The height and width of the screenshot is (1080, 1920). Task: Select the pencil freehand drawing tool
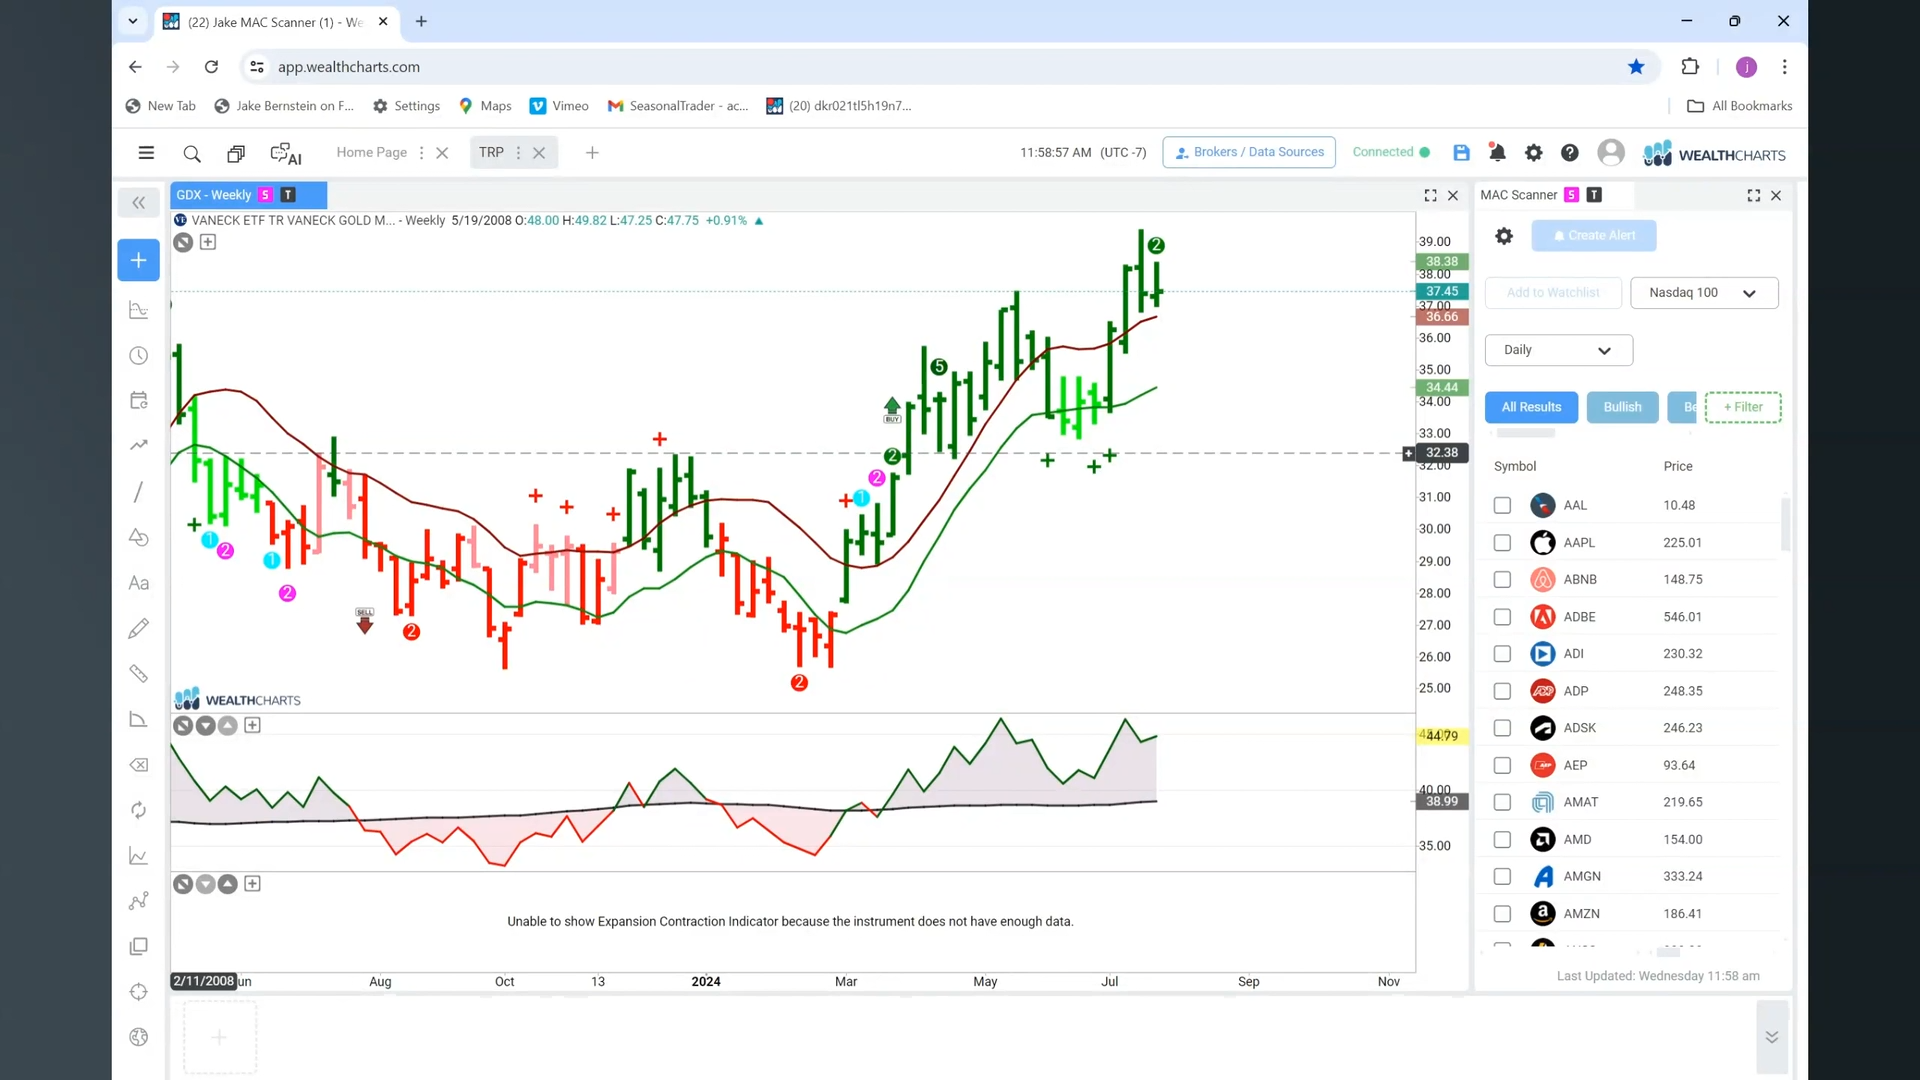138,628
